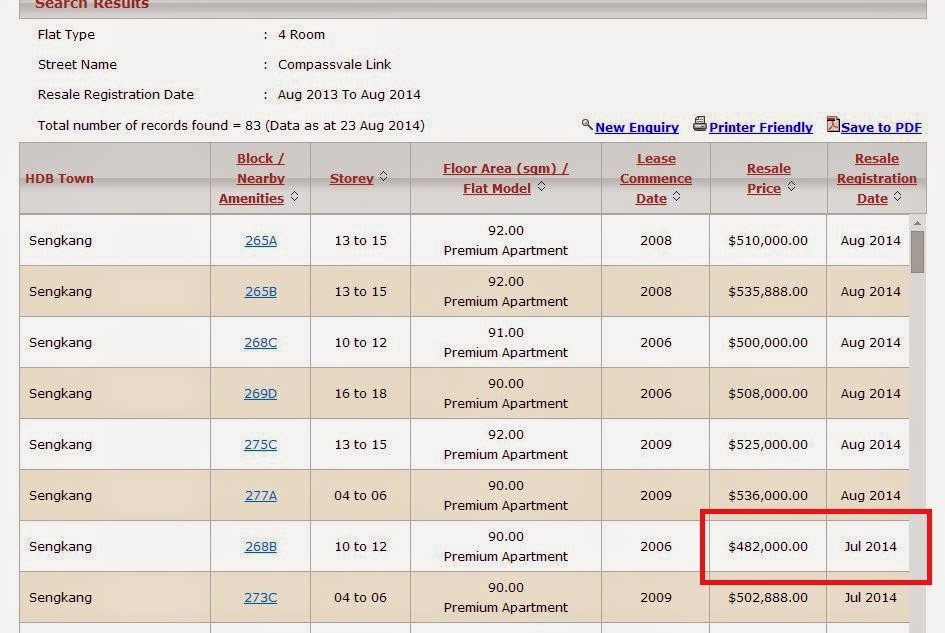The height and width of the screenshot is (633, 945).
Task: Select the $525,000.00 resale price cell
Action: (x=768, y=444)
